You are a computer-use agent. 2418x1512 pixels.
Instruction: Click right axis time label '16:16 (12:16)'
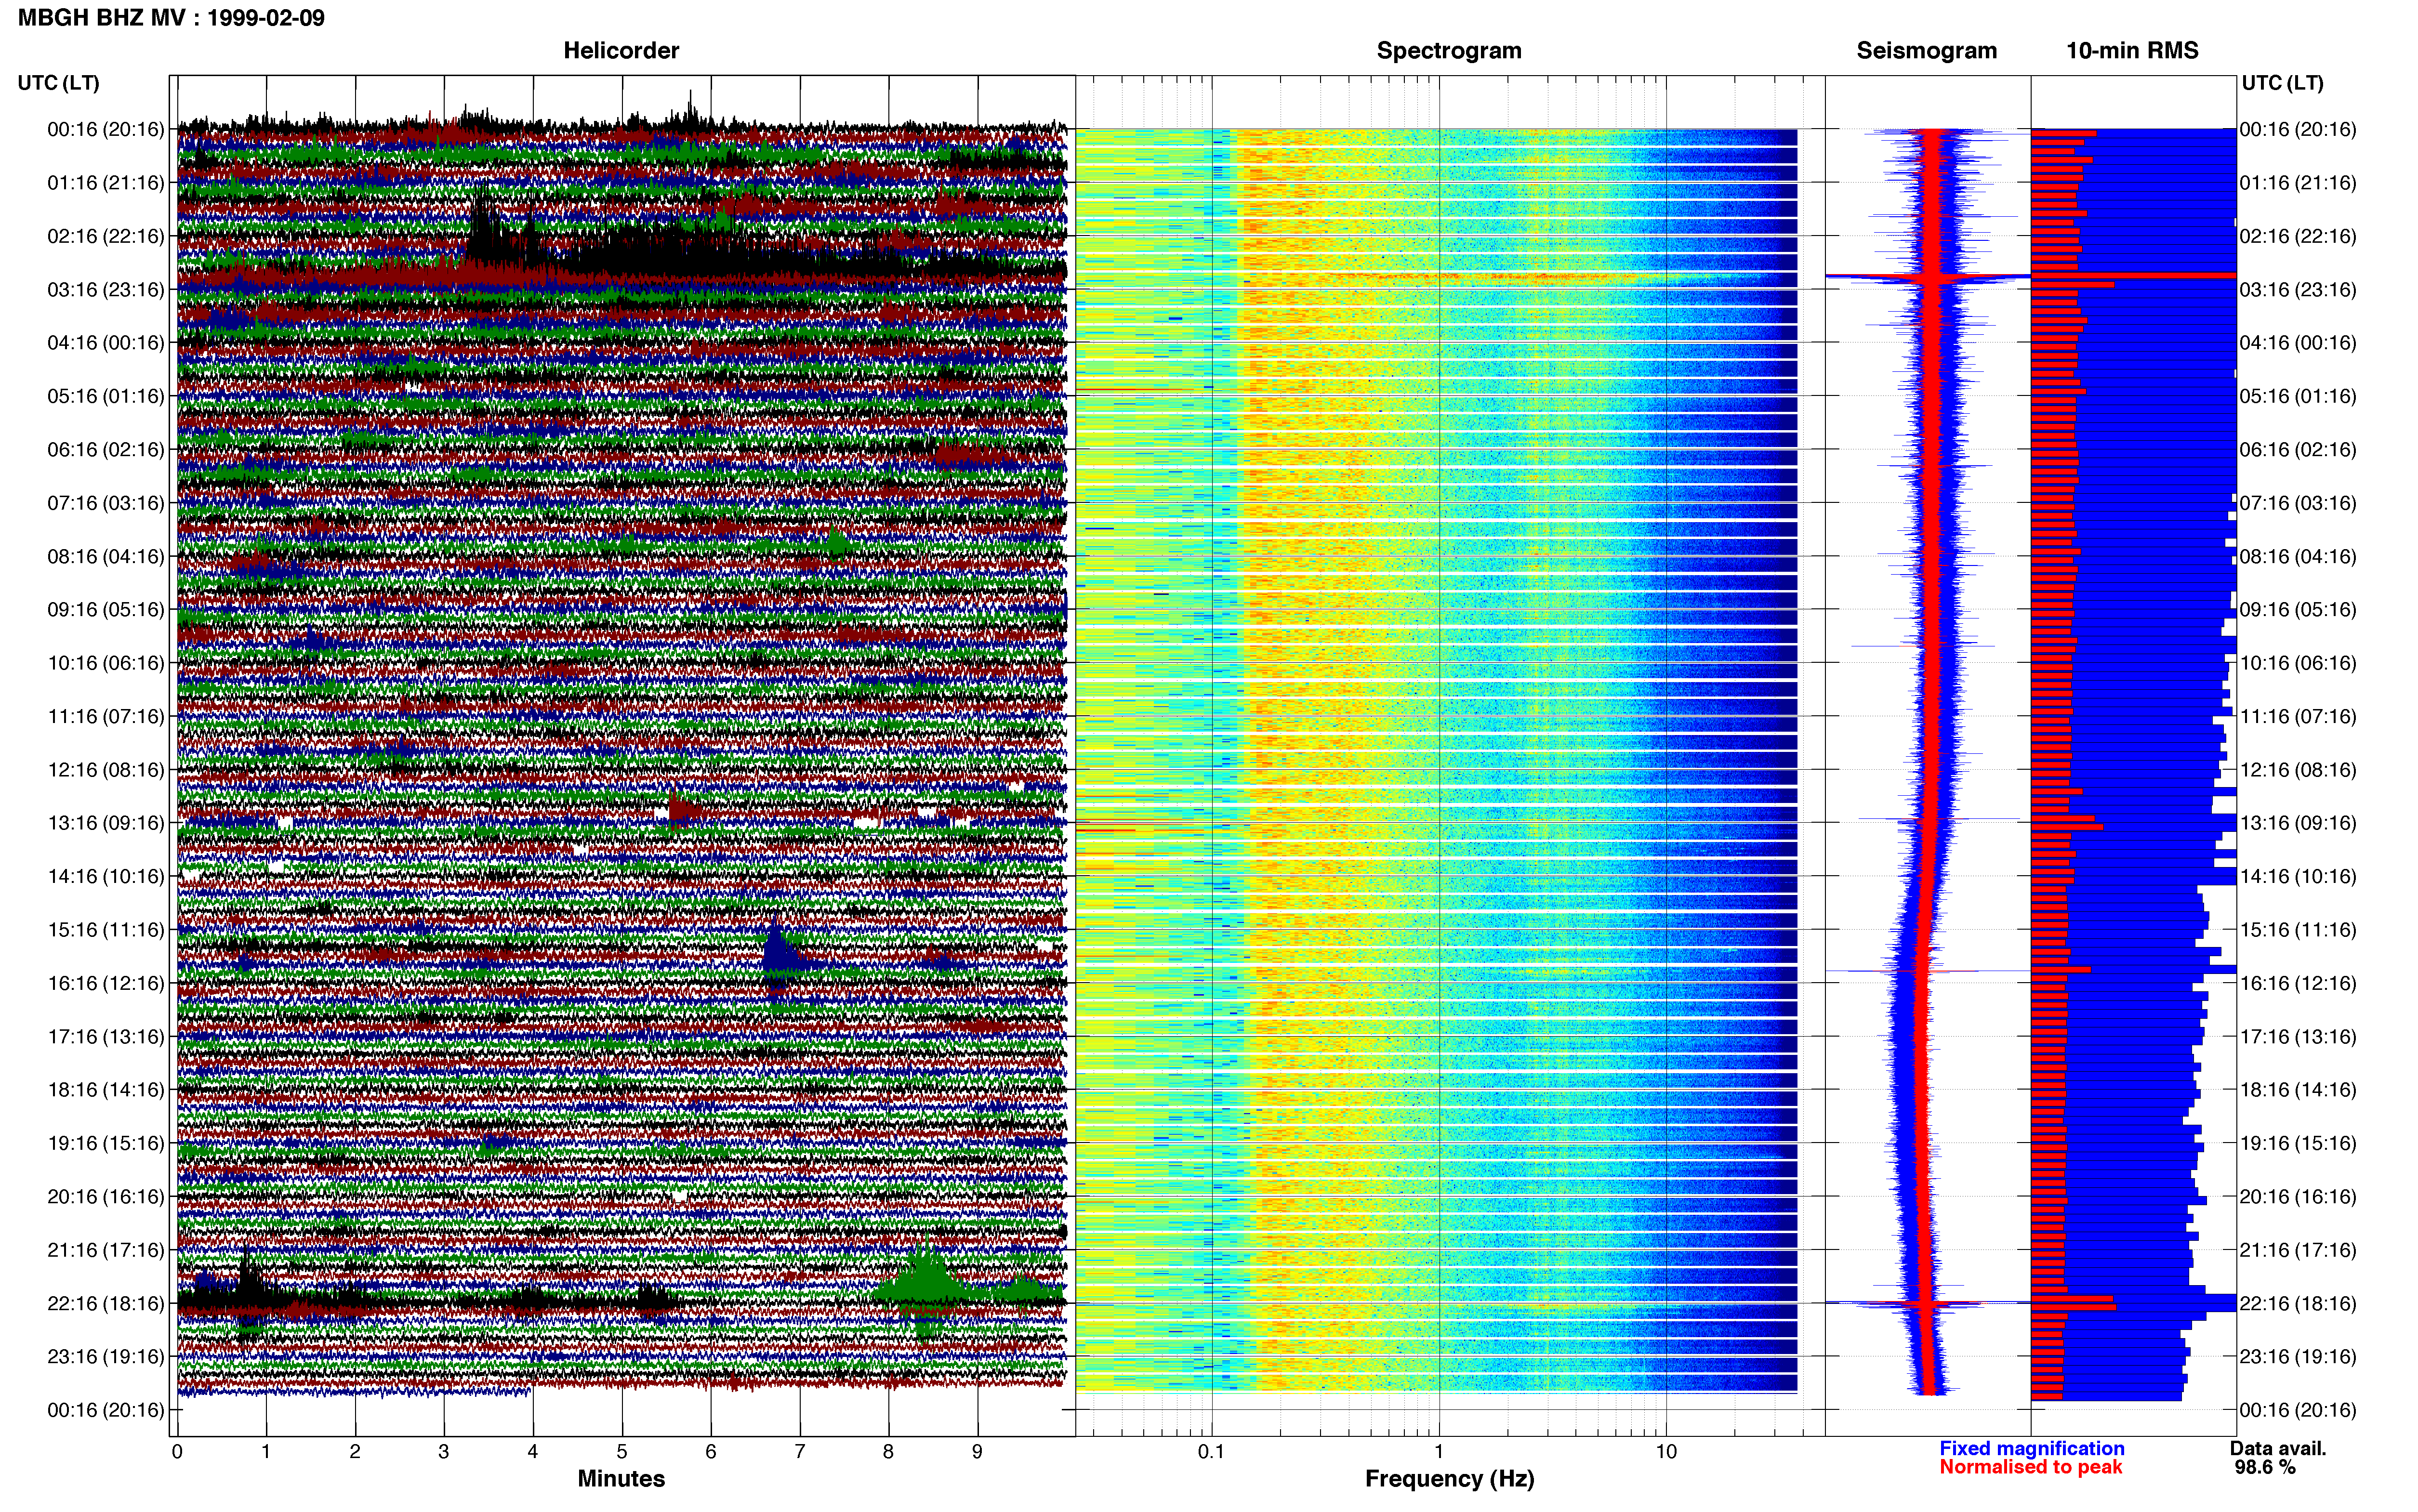click(x=2298, y=983)
